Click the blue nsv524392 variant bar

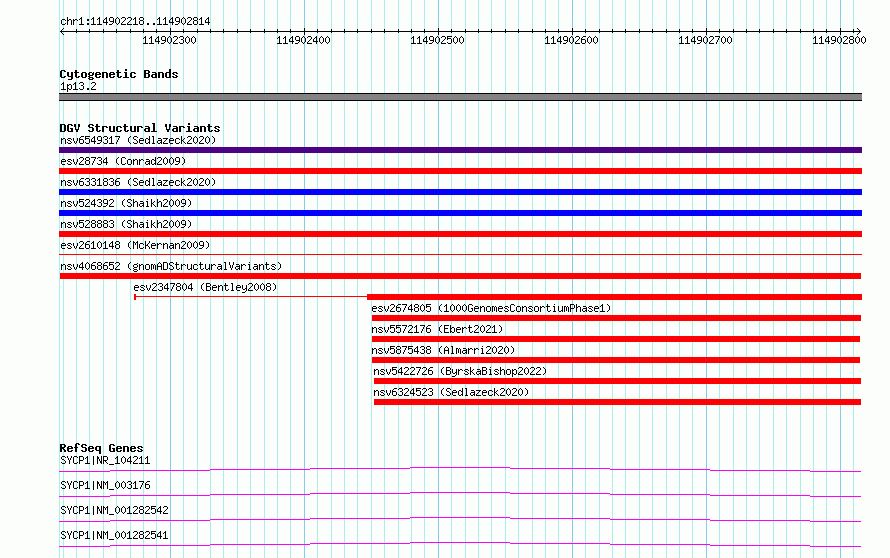click(x=460, y=213)
